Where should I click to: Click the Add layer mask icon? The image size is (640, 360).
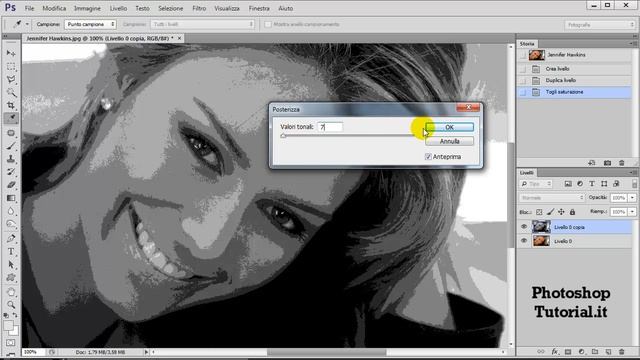568,351
